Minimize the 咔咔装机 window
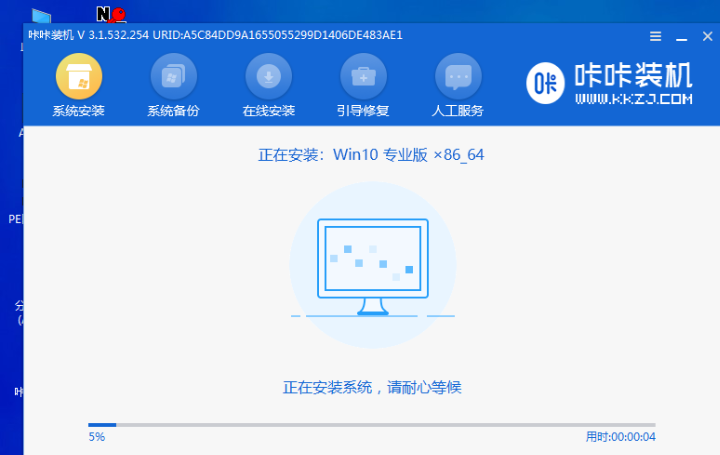This screenshot has height=455, width=720. (681, 36)
